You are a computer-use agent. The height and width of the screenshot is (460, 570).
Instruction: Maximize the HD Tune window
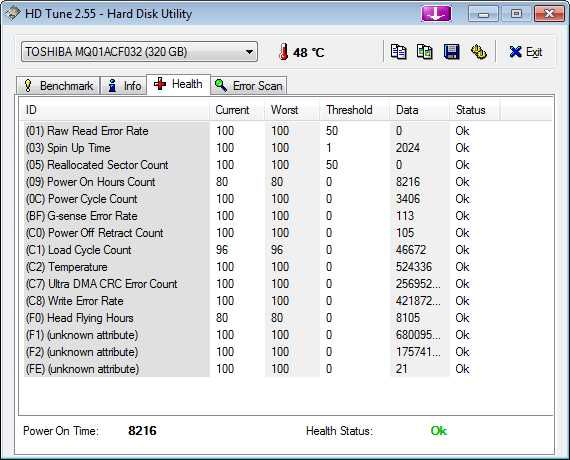516,14
